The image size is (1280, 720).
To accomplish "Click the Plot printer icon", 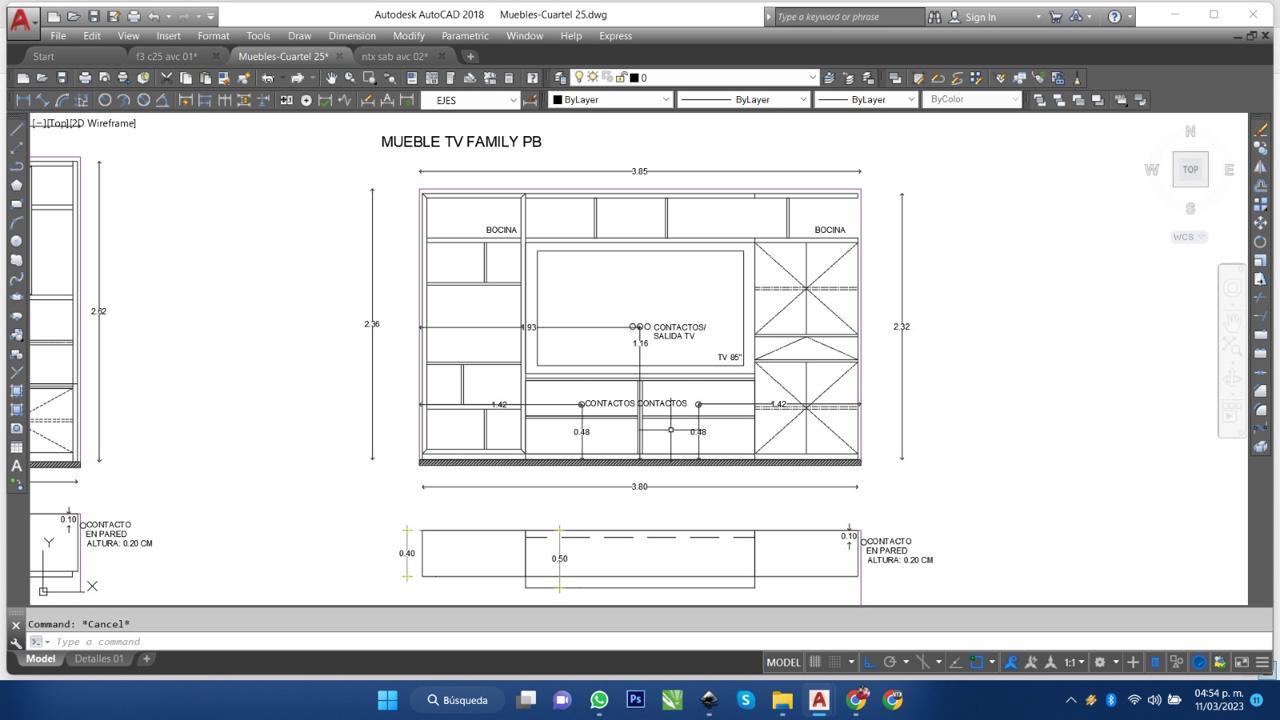I will pyautogui.click(x=85, y=78).
